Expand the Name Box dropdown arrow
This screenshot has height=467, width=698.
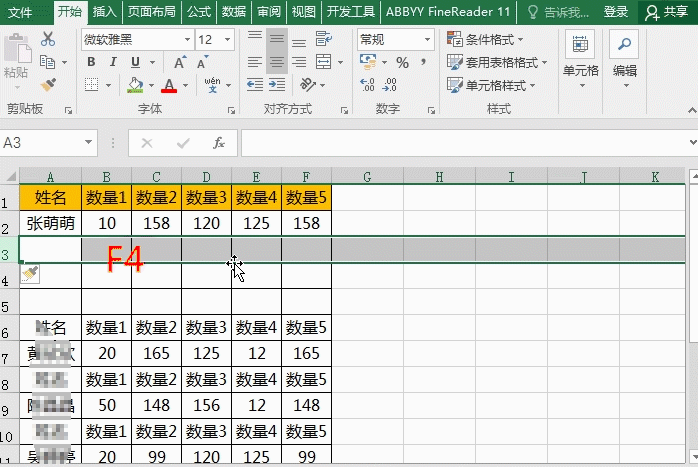click(88, 142)
